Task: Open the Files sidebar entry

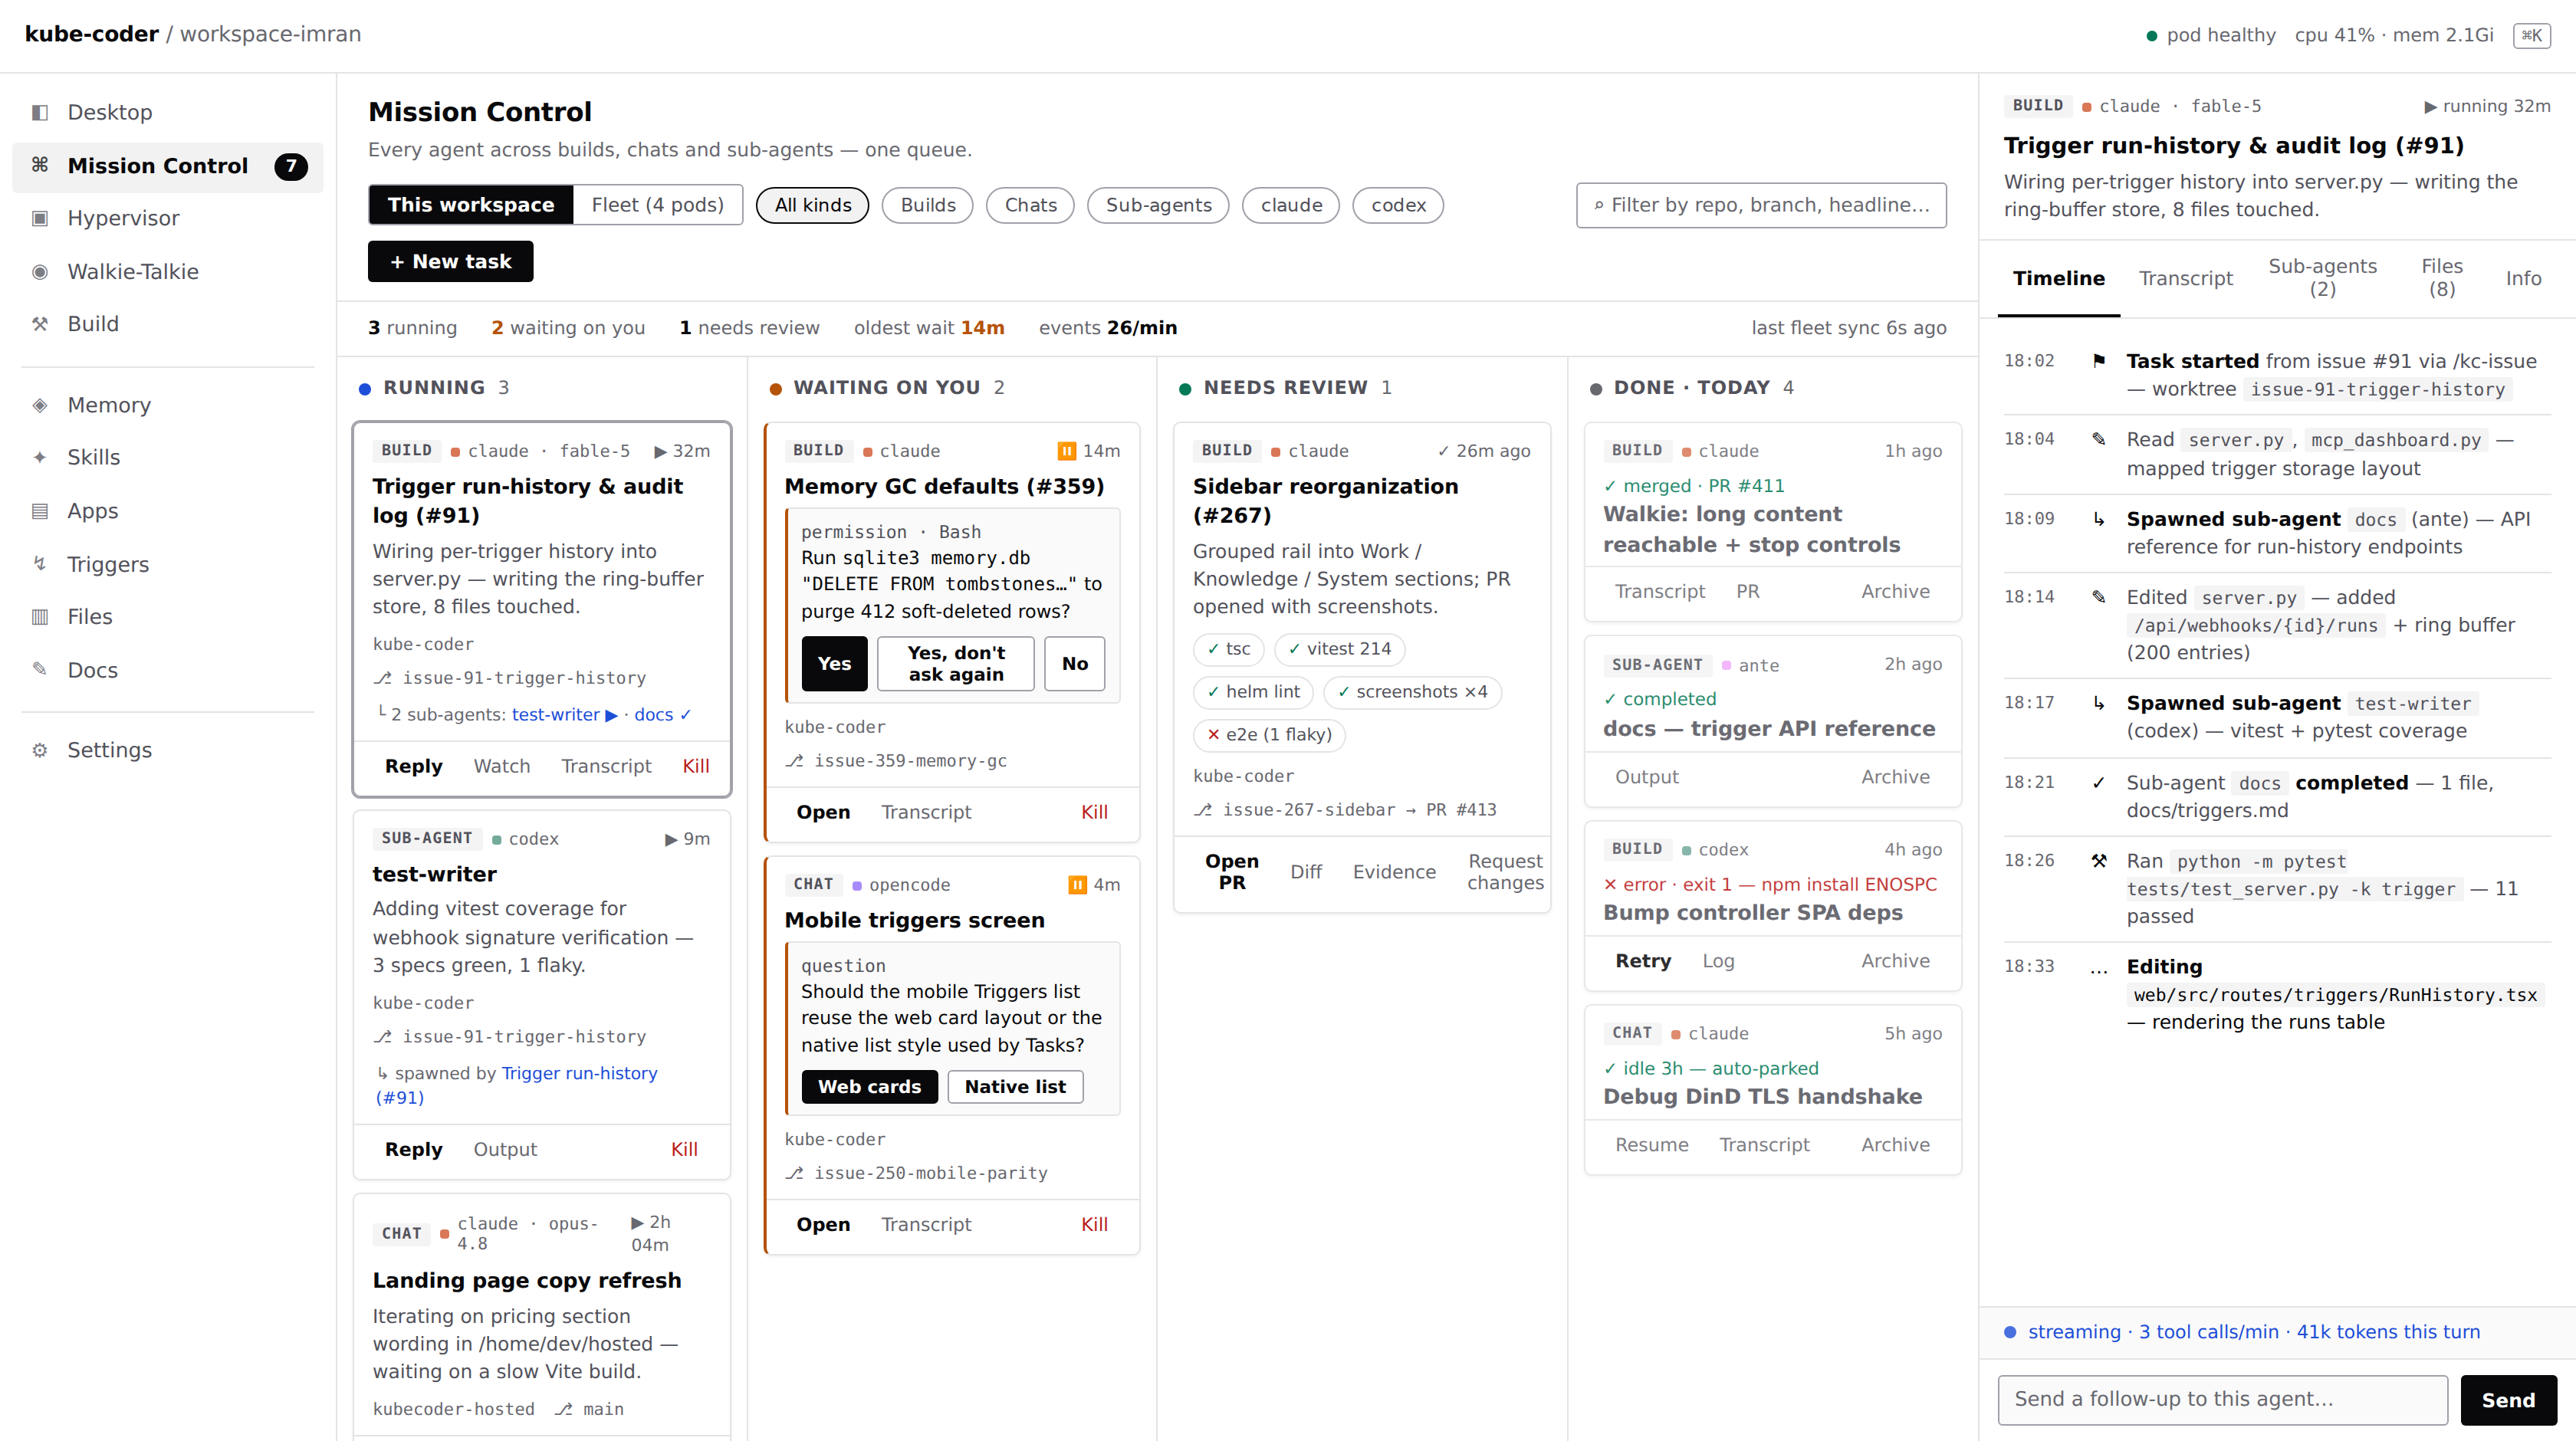Action: 167,617
